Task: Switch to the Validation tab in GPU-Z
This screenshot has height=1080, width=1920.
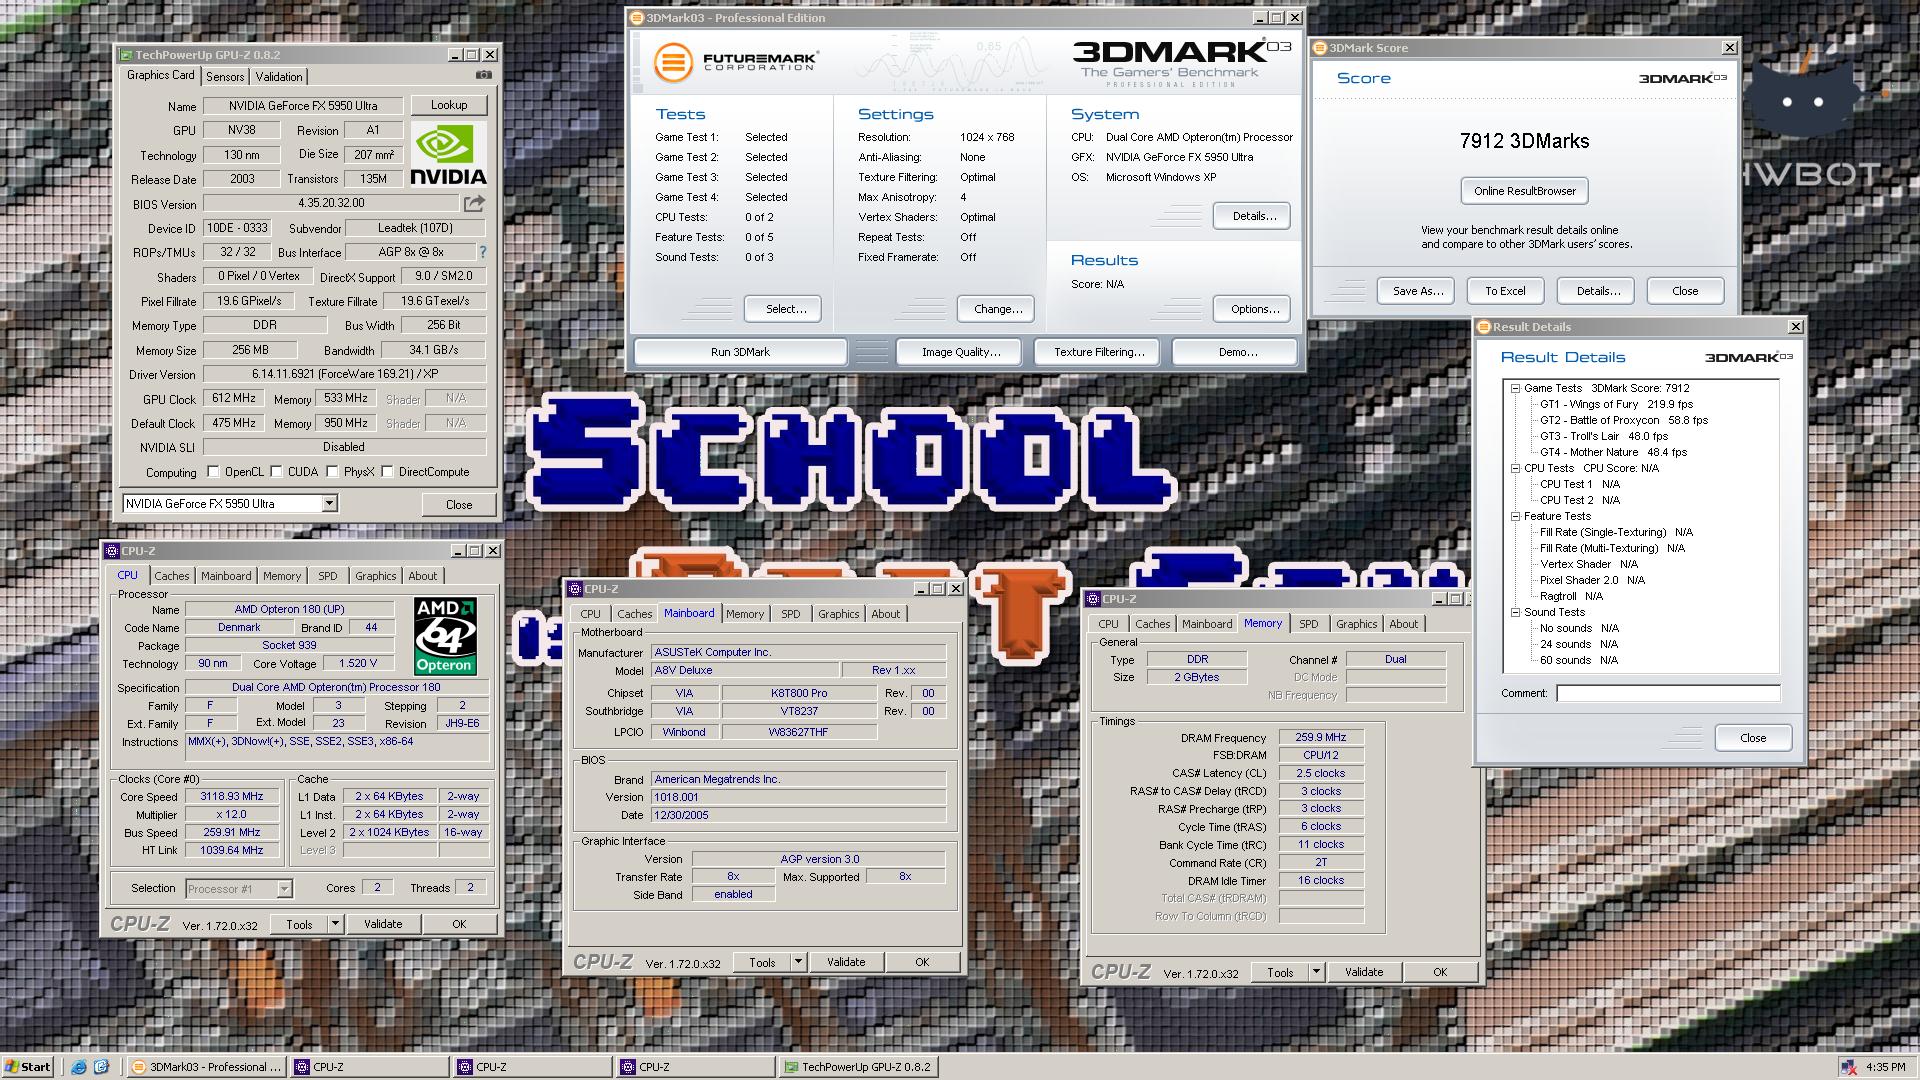Action: [279, 77]
